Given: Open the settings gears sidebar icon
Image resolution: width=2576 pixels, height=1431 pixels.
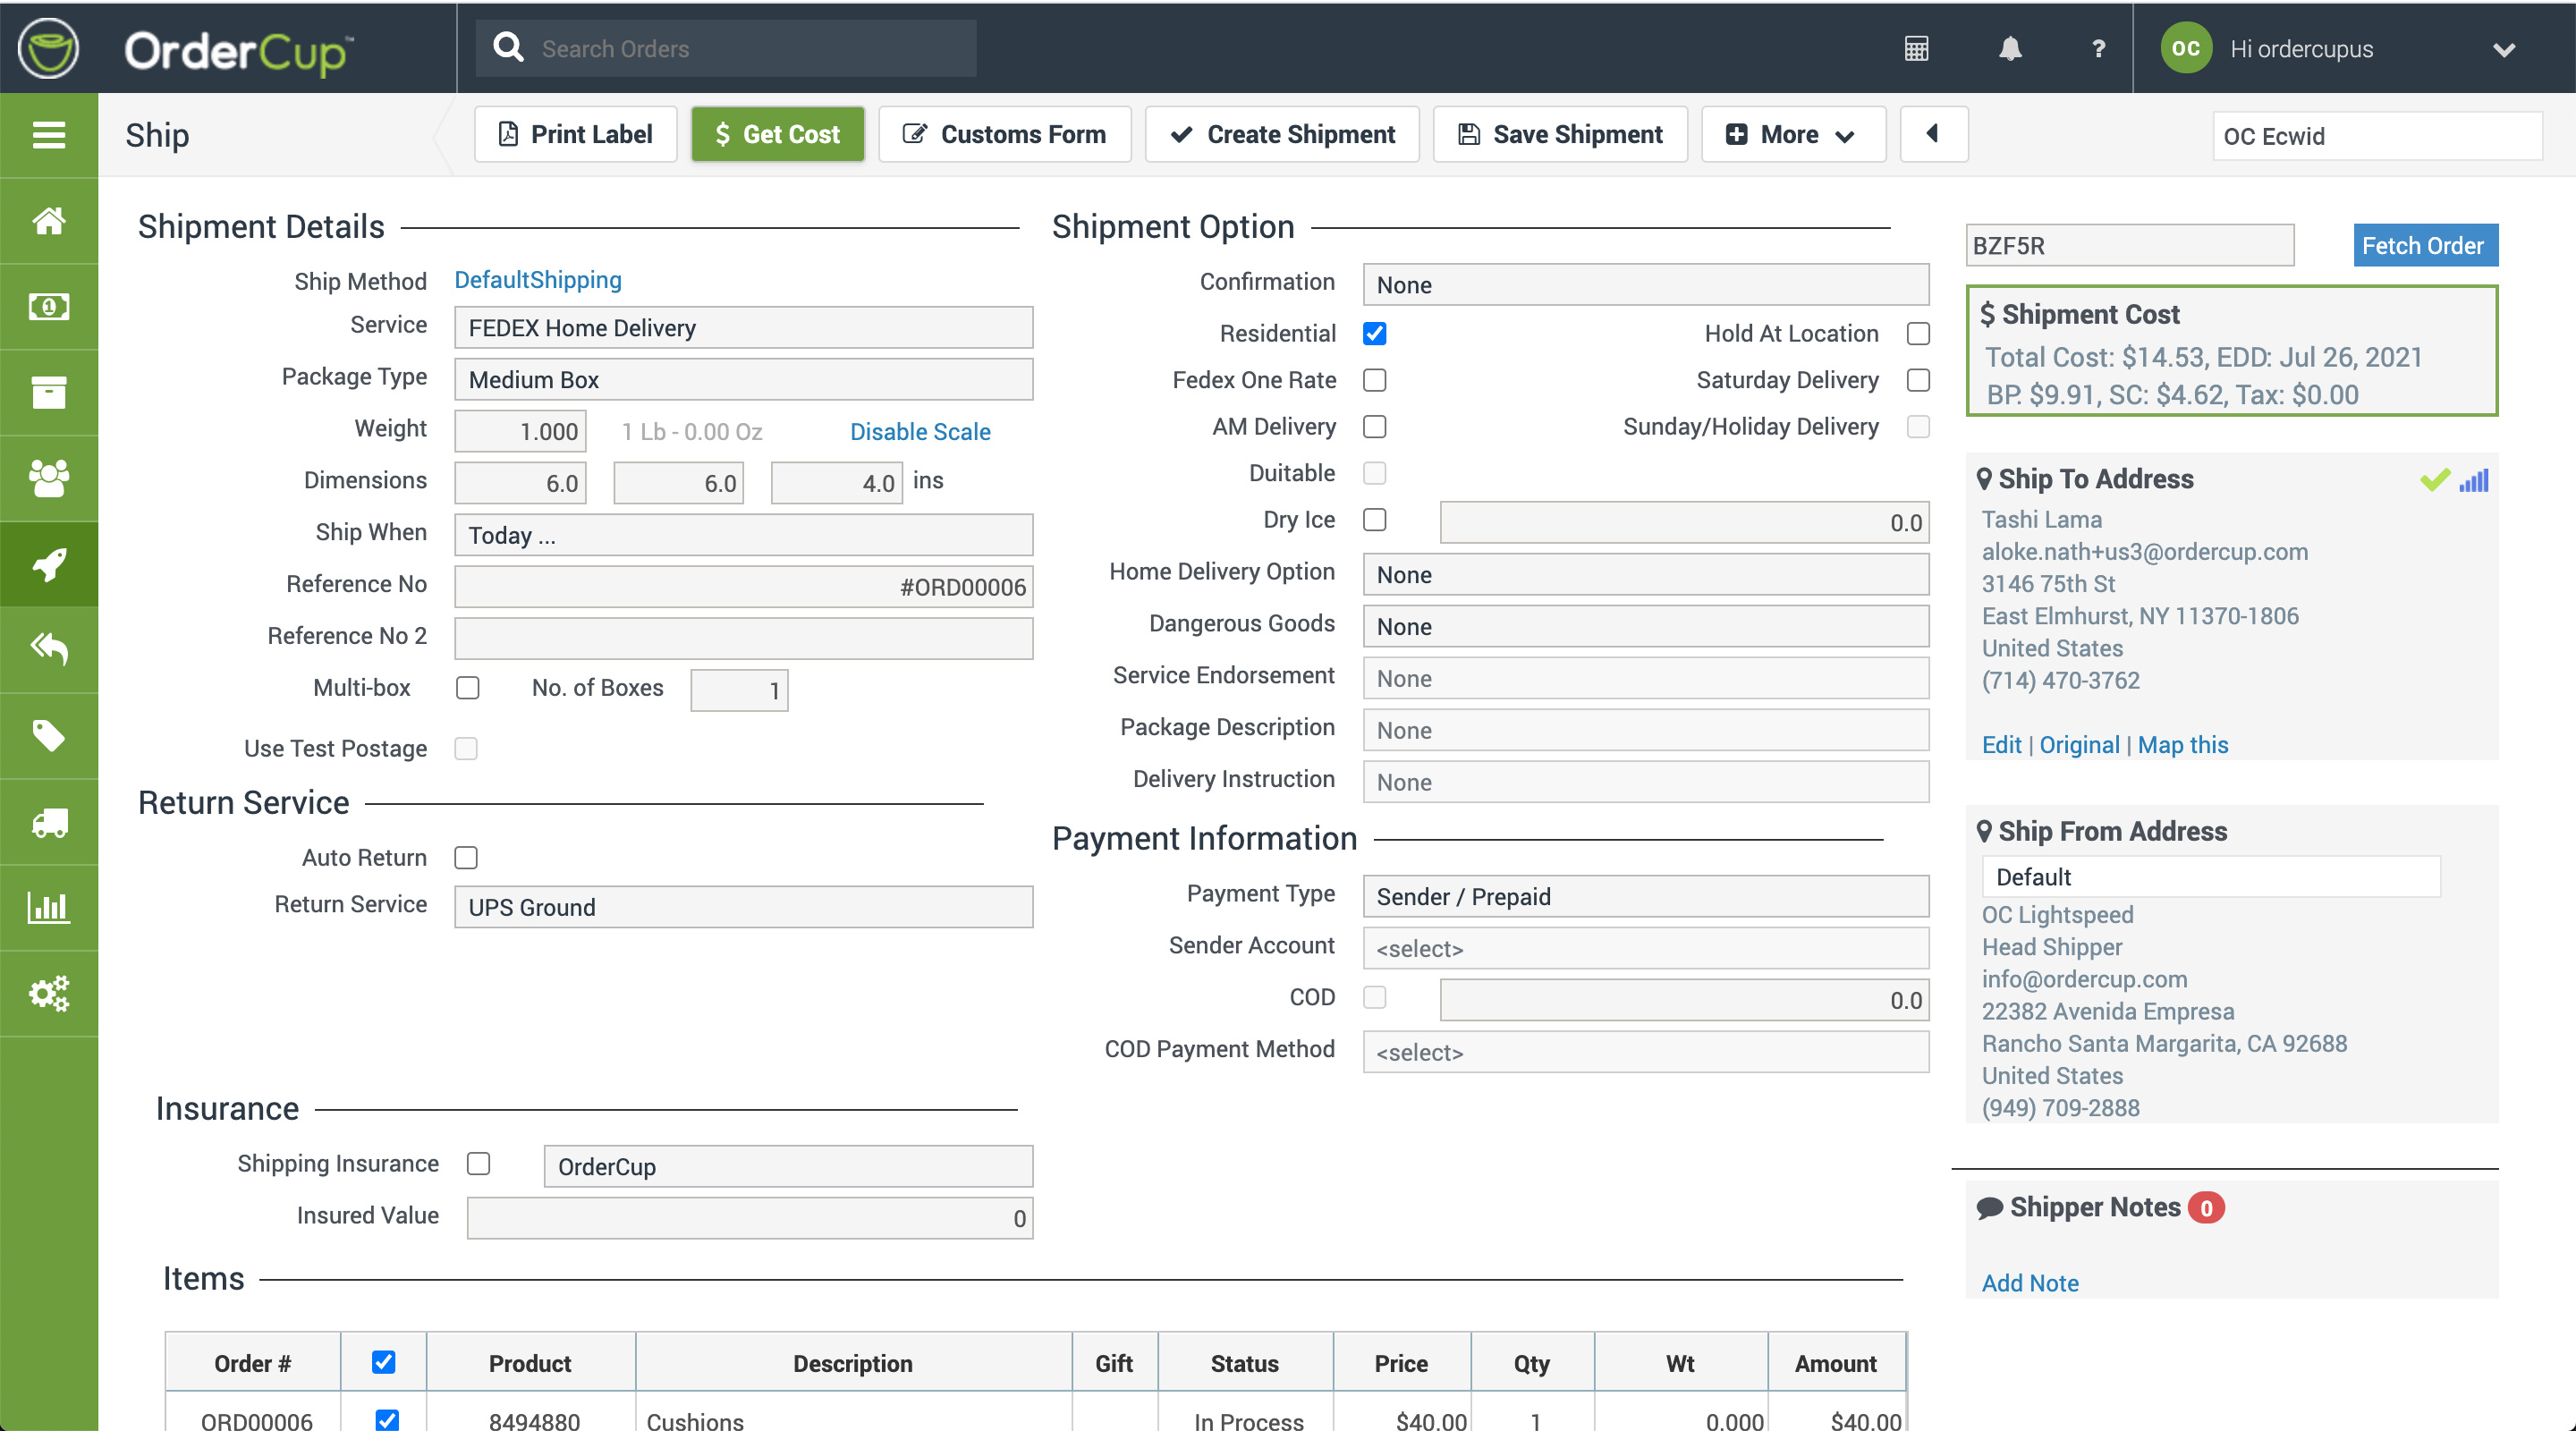Looking at the screenshot, I should pos(49,993).
